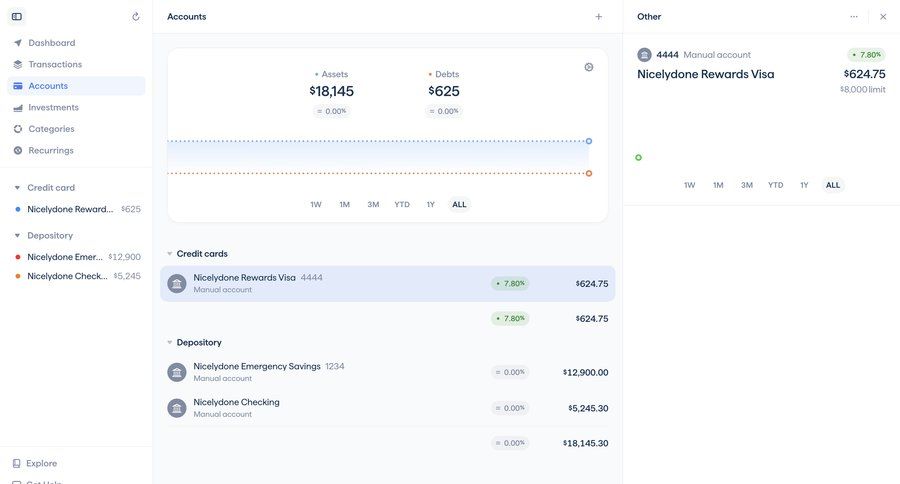Viewport: 900px width, 484px height.
Task: Select YTD range in detail panel
Action: 775,185
